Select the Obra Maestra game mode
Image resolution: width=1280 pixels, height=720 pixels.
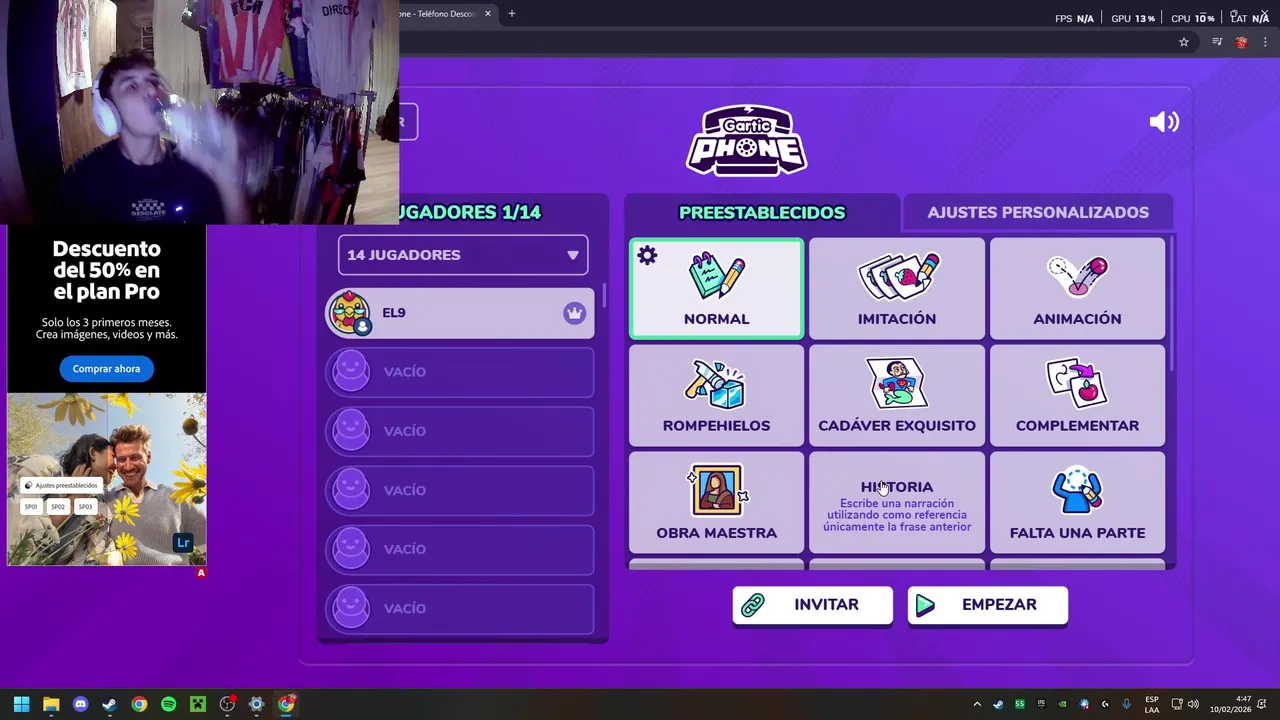[716, 503]
